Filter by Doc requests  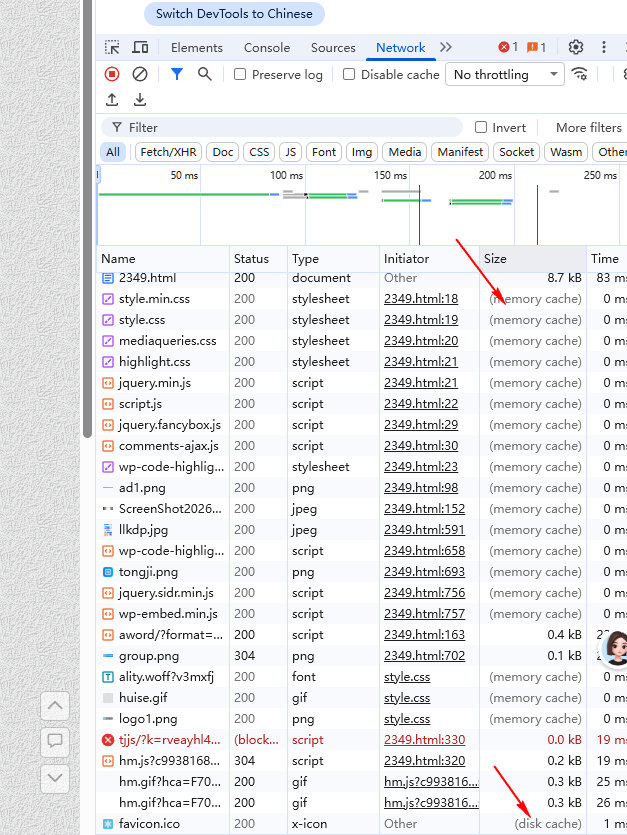[223, 152]
